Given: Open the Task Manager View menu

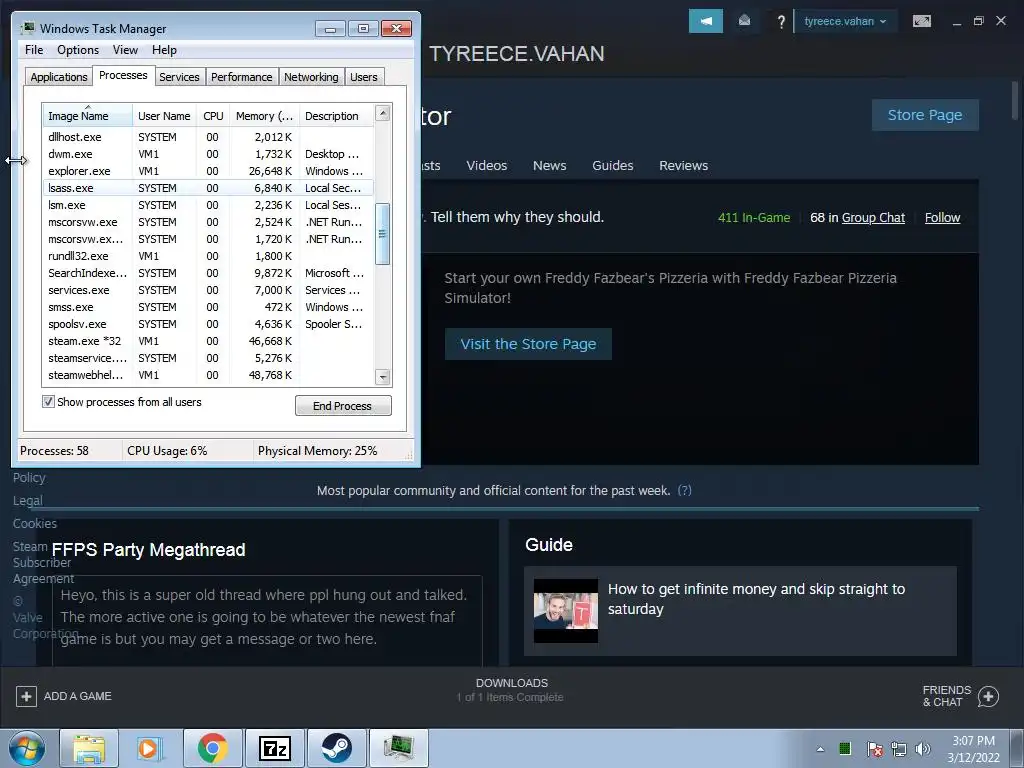Looking at the screenshot, I should pos(125,50).
